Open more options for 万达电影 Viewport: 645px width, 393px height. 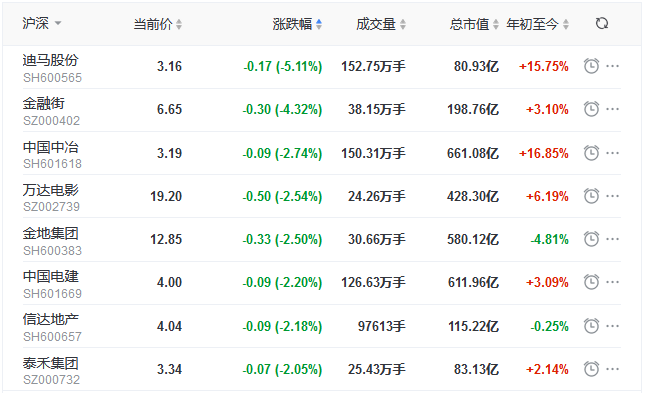click(x=613, y=196)
